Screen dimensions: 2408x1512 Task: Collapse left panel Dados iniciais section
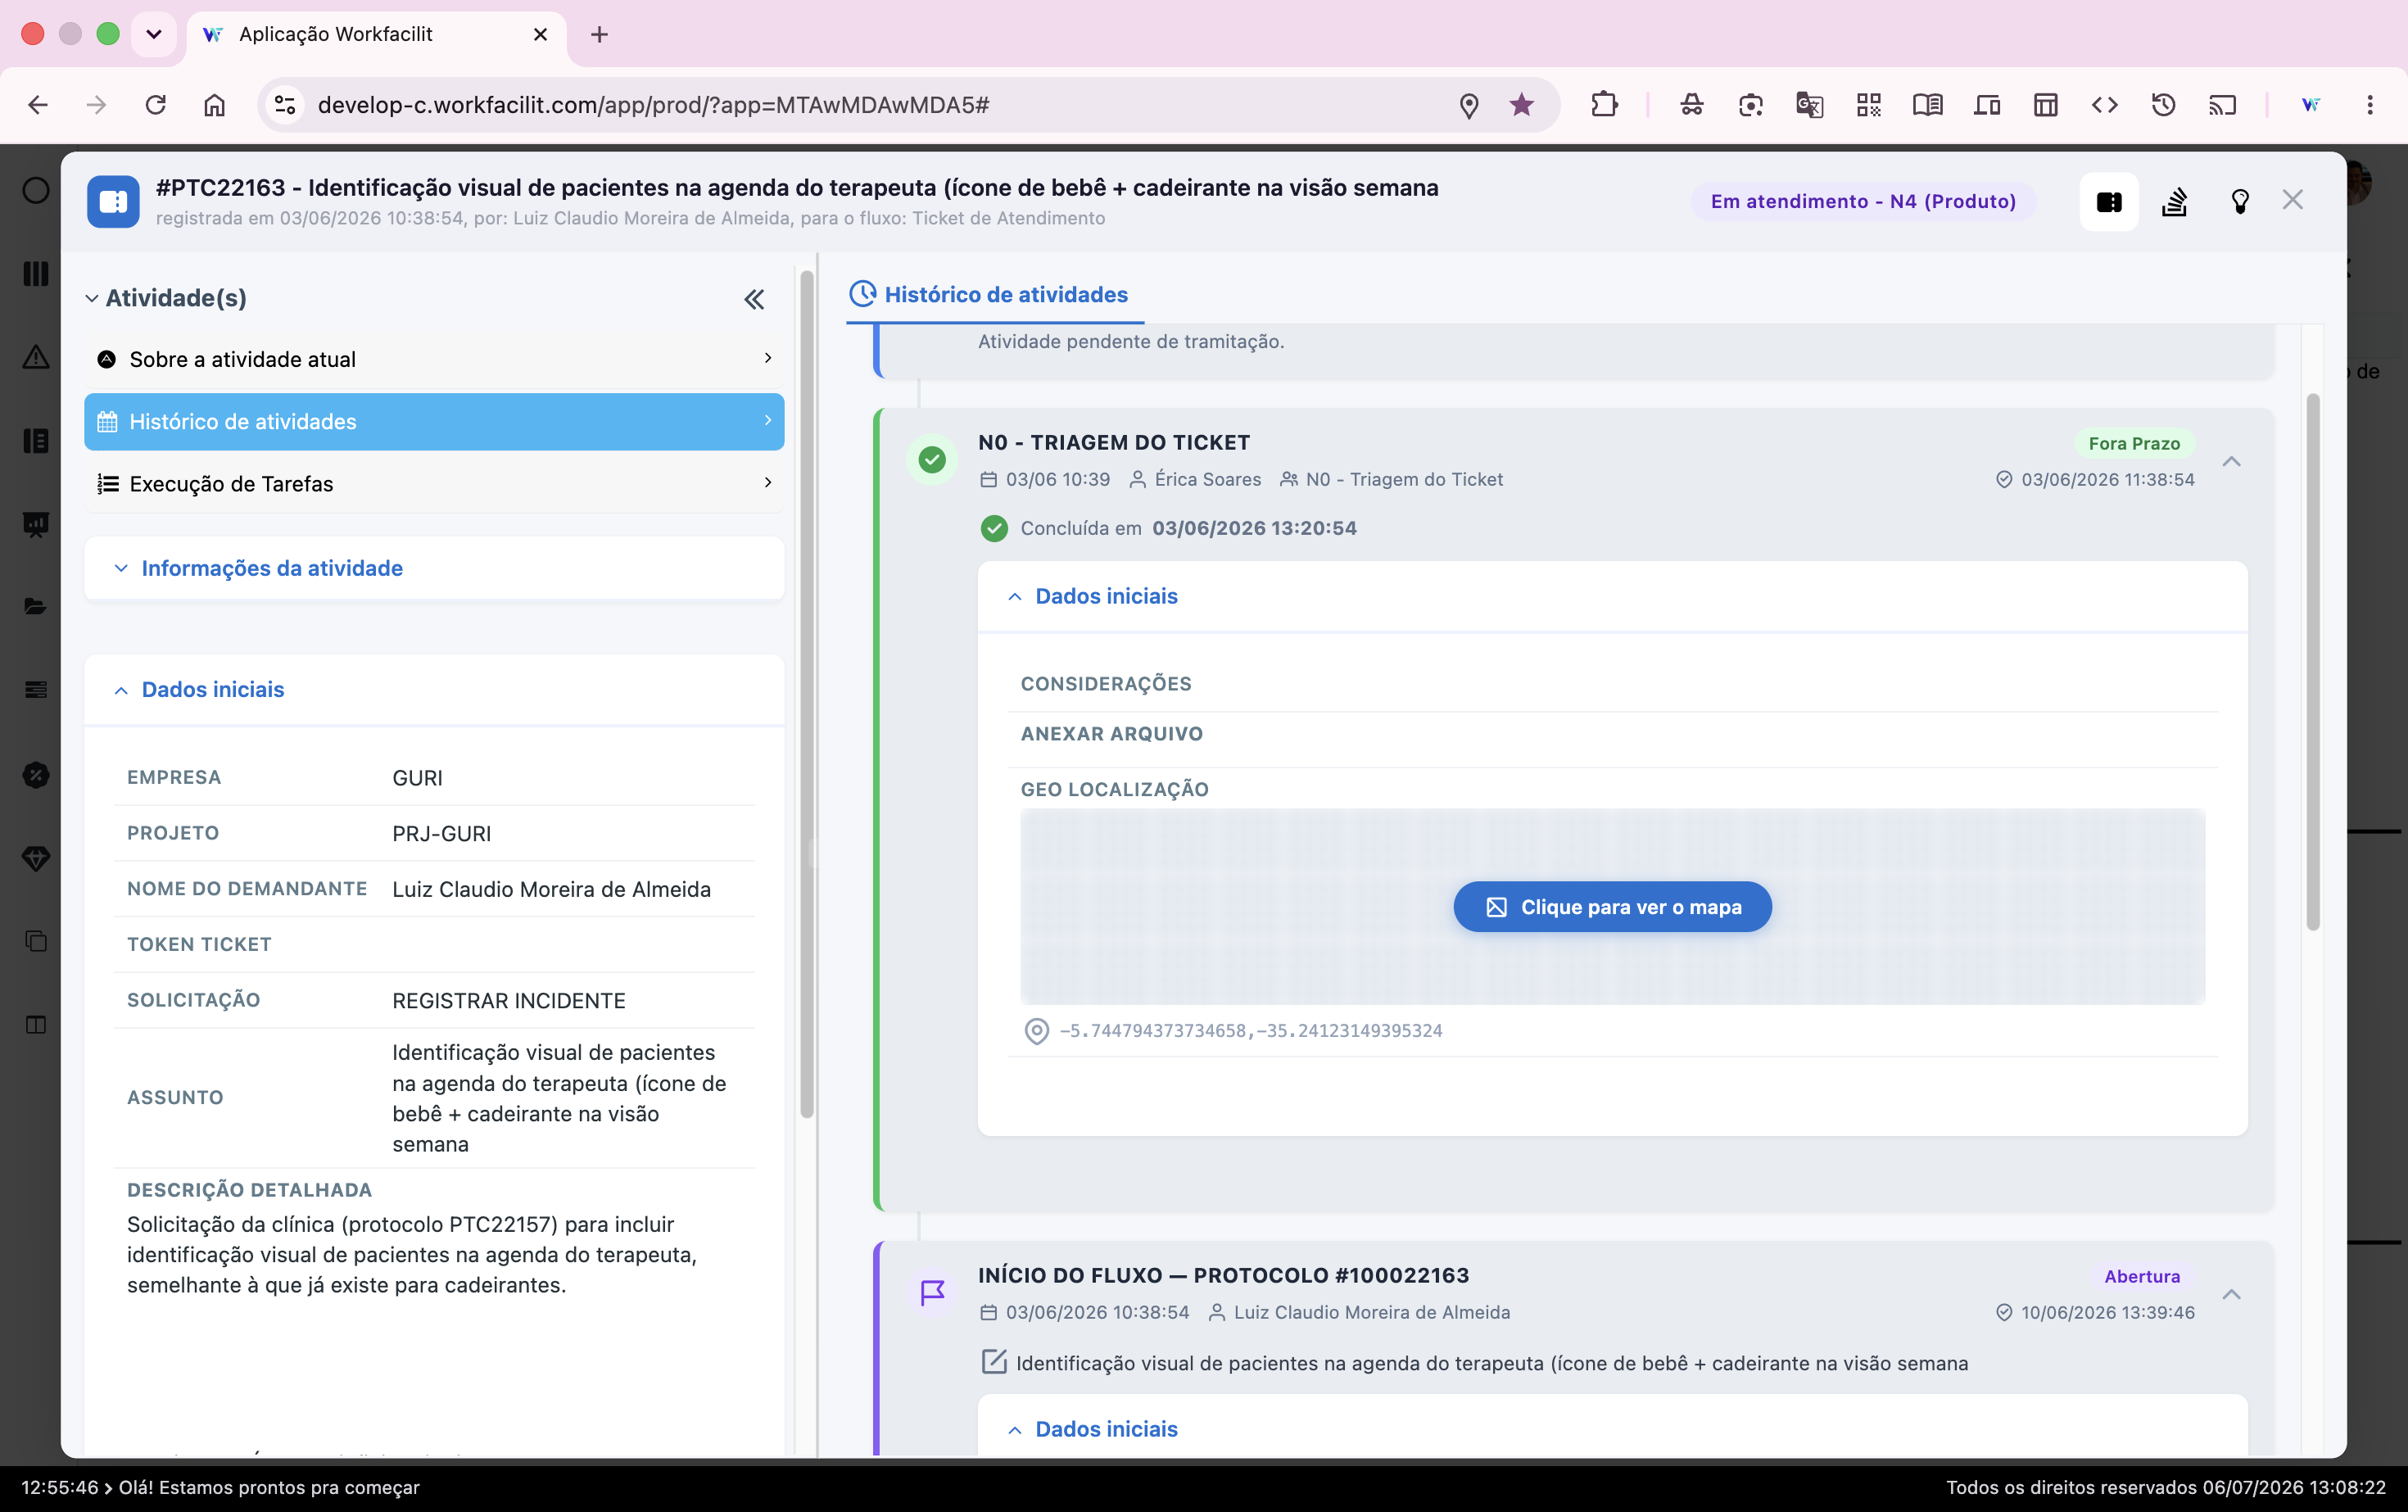pos(121,690)
